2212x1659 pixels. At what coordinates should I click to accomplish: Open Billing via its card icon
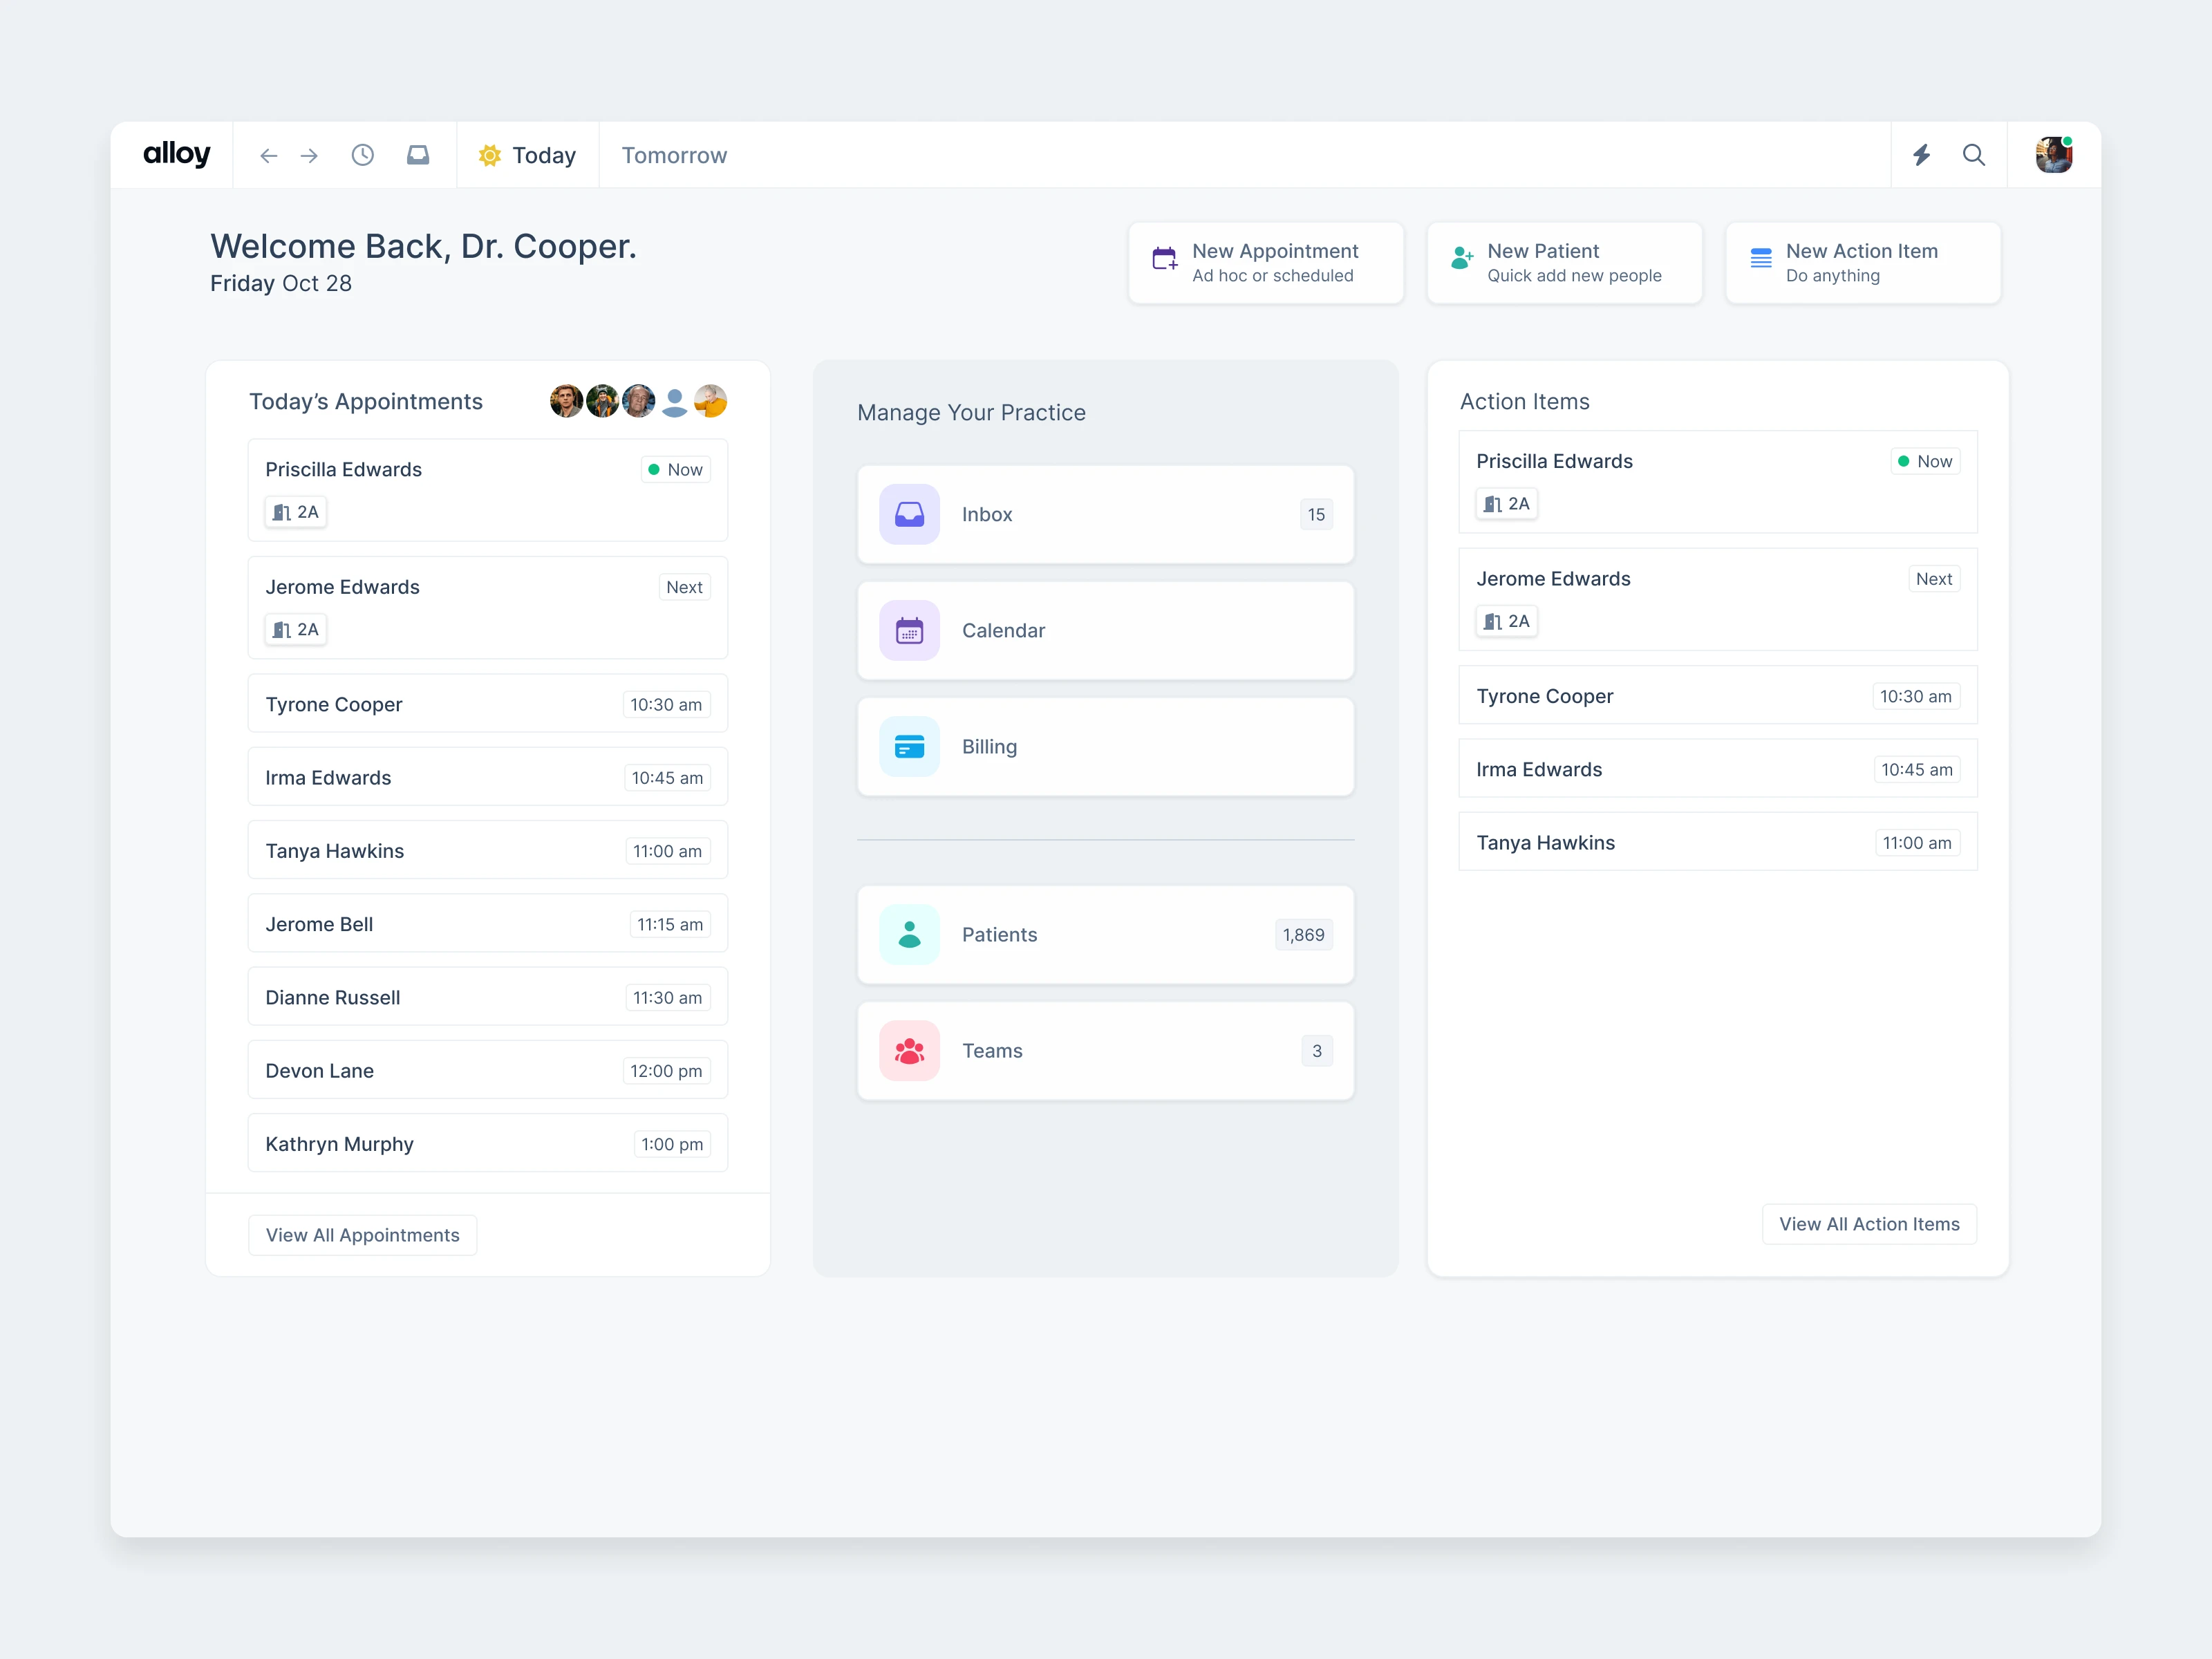908,746
